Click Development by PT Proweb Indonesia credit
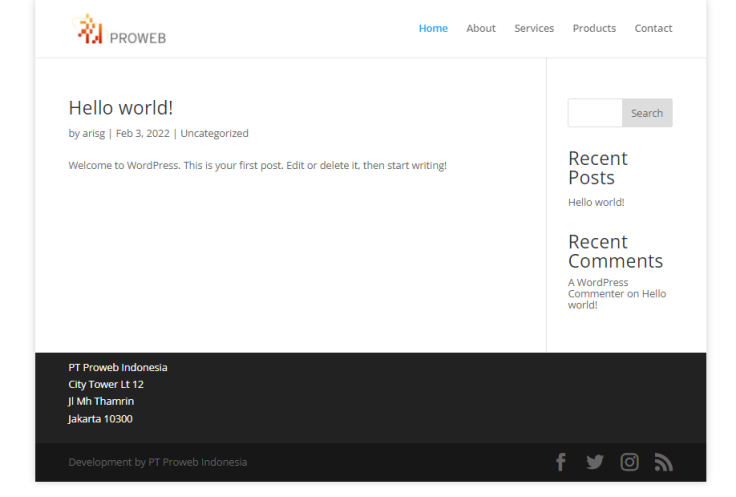The height and width of the screenshot is (497, 736). [158, 462]
